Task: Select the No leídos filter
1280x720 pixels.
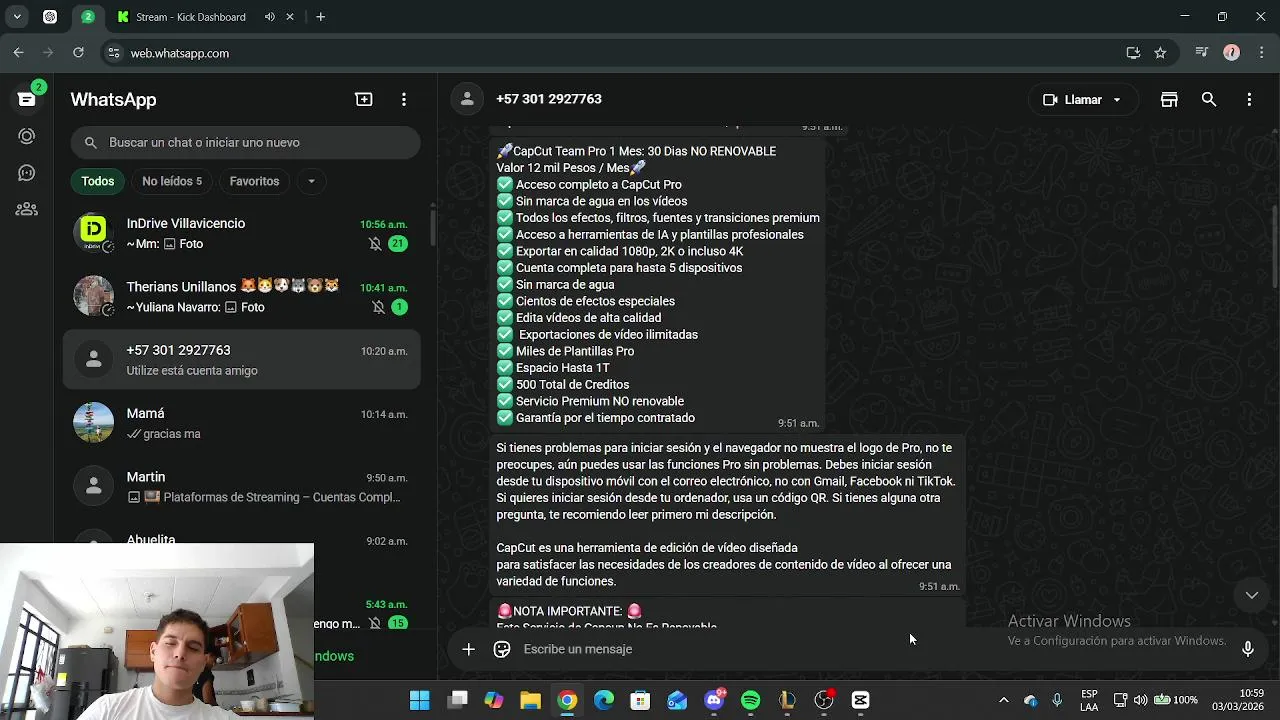Action: (172, 181)
